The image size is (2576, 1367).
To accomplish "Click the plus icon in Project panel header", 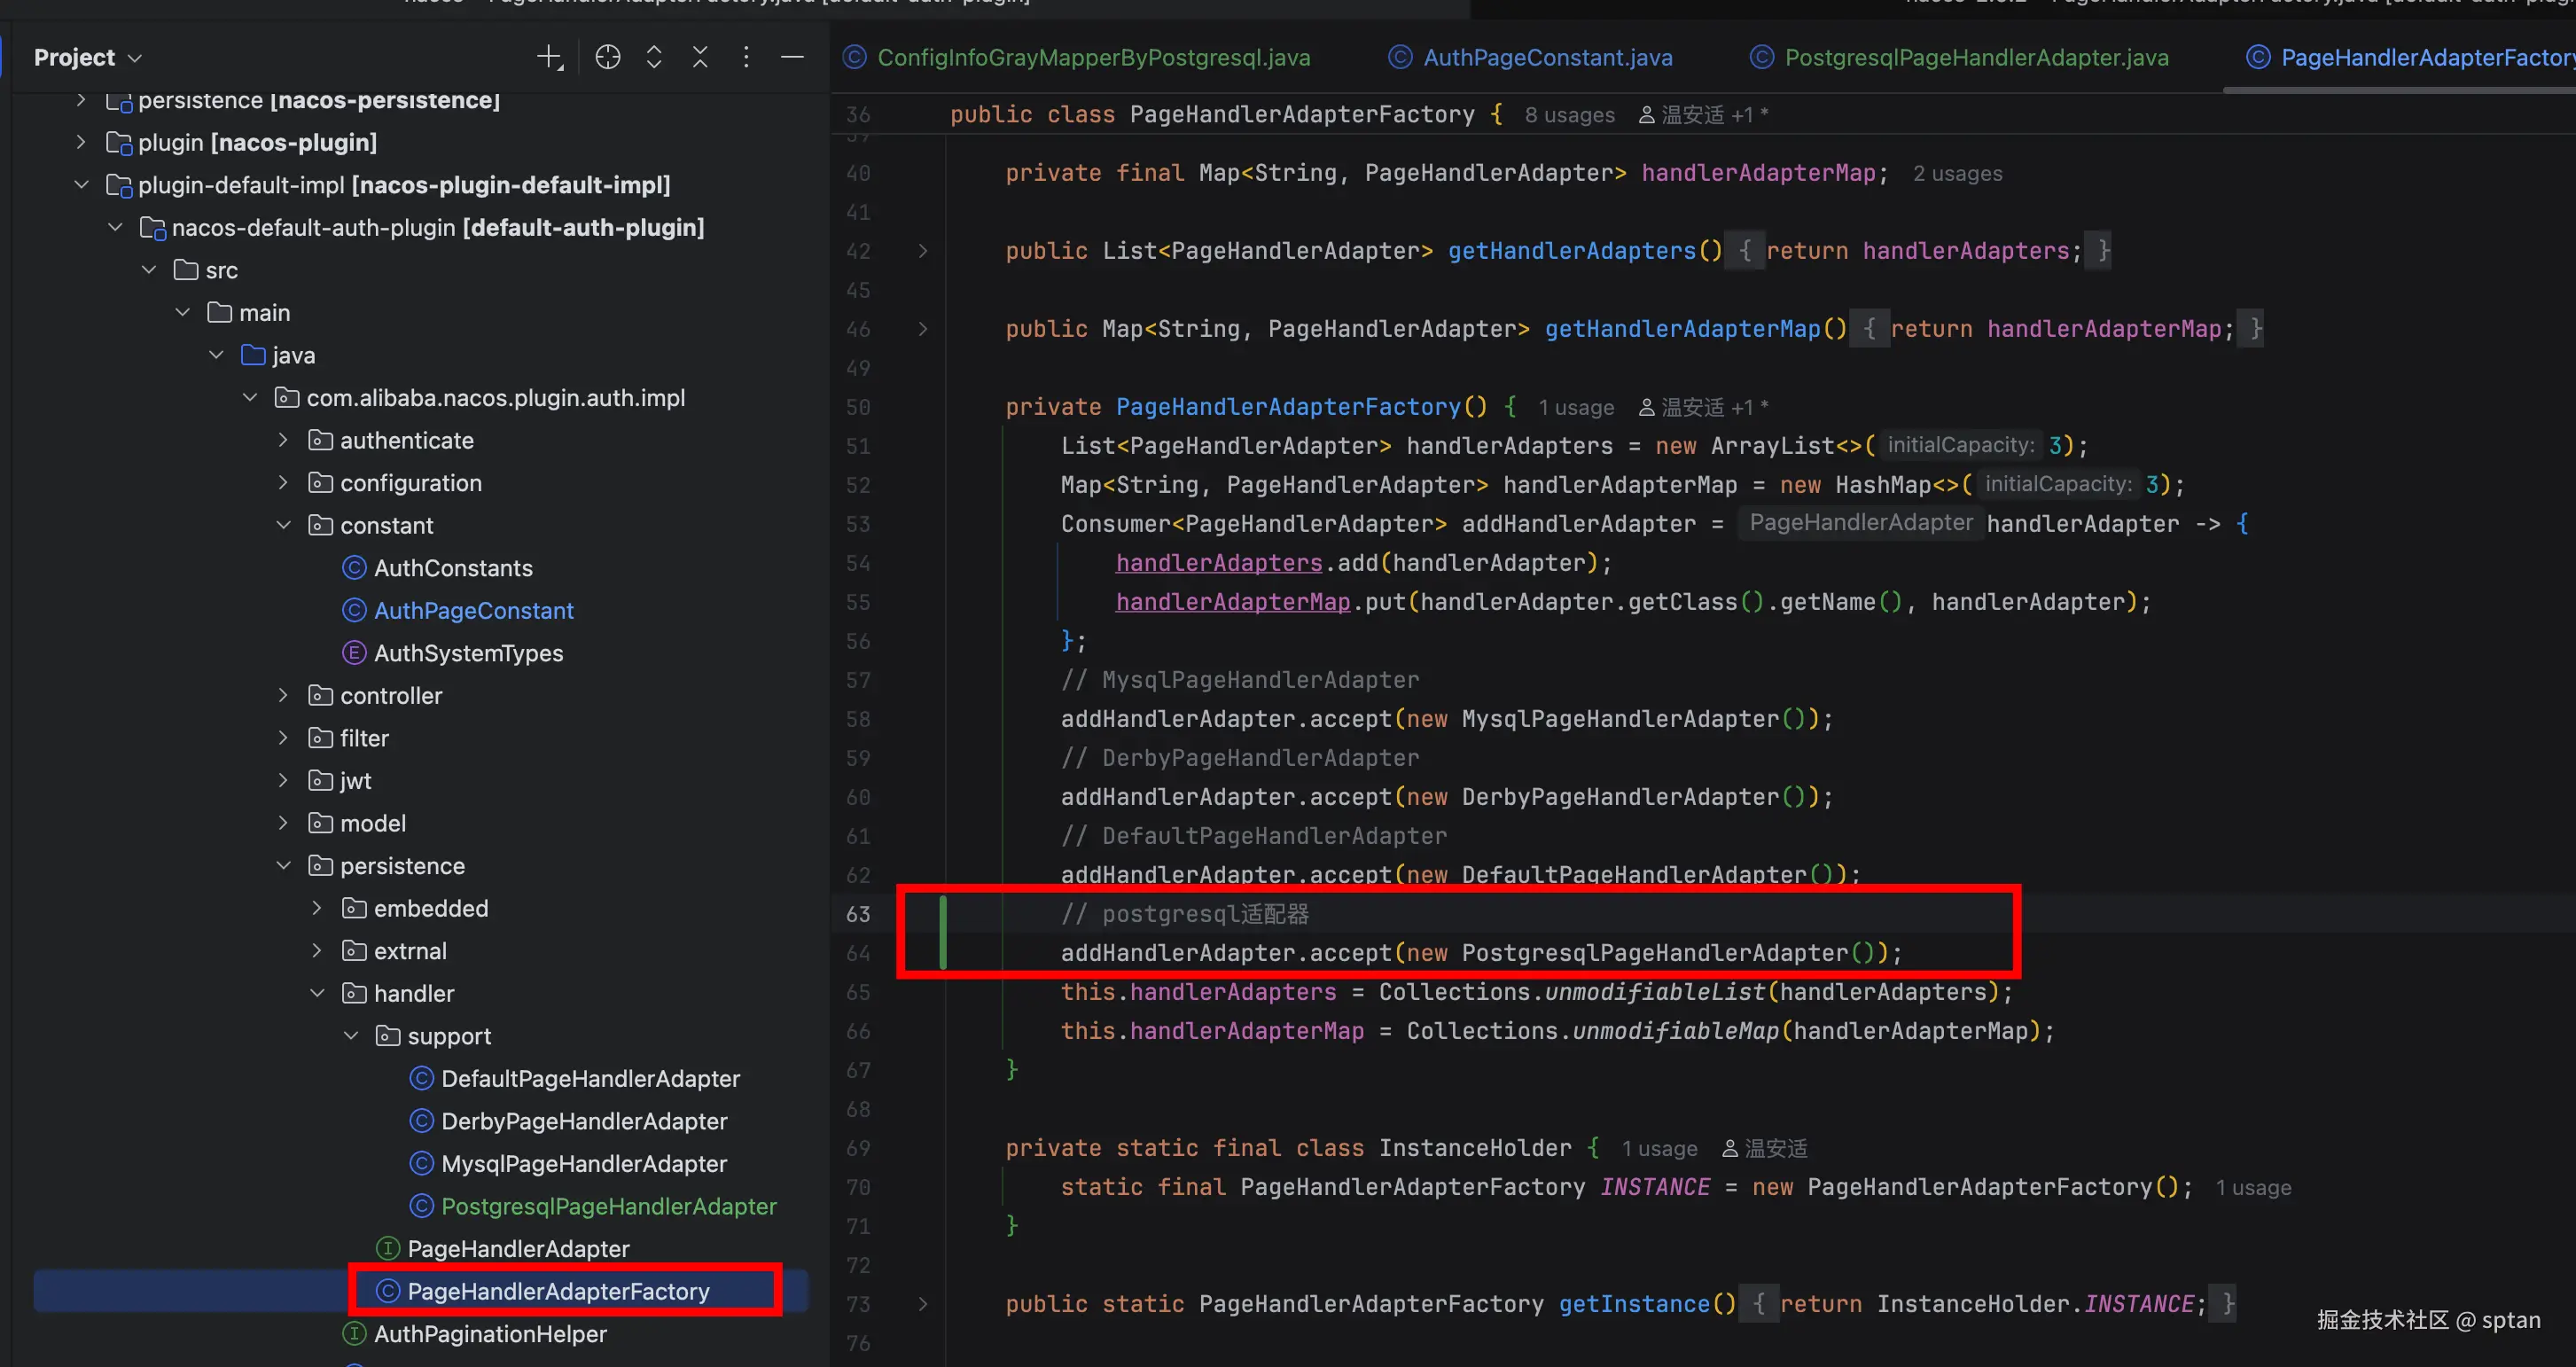I will click(549, 57).
